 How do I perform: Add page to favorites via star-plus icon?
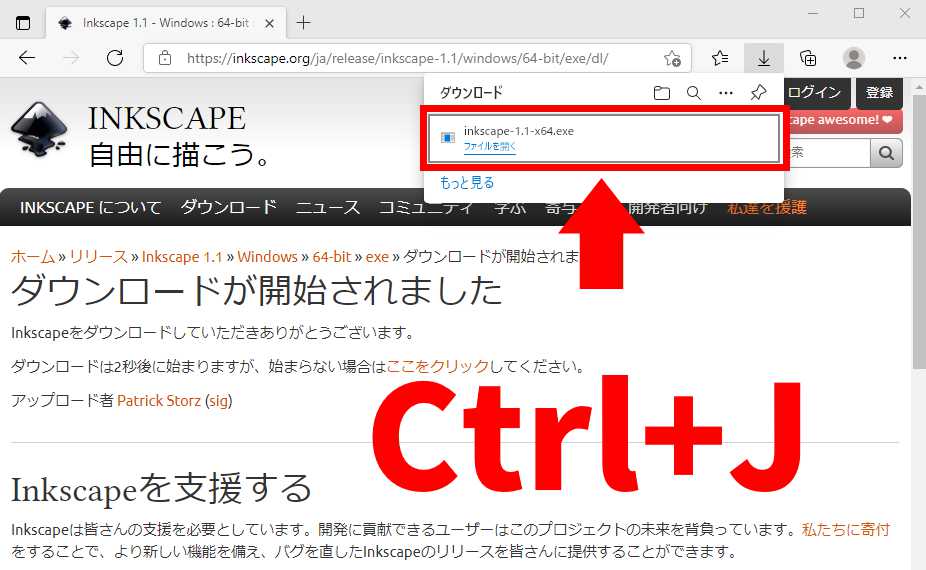click(x=672, y=58)
